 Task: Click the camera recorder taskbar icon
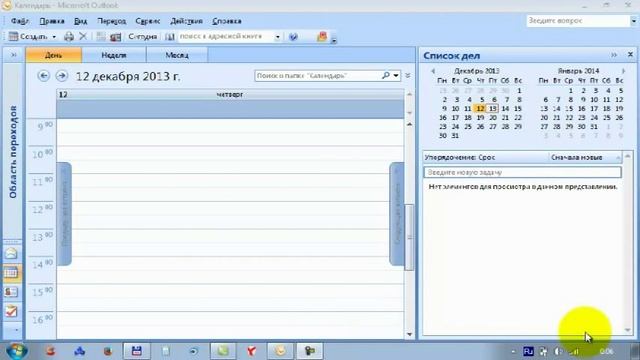[309, 351]
